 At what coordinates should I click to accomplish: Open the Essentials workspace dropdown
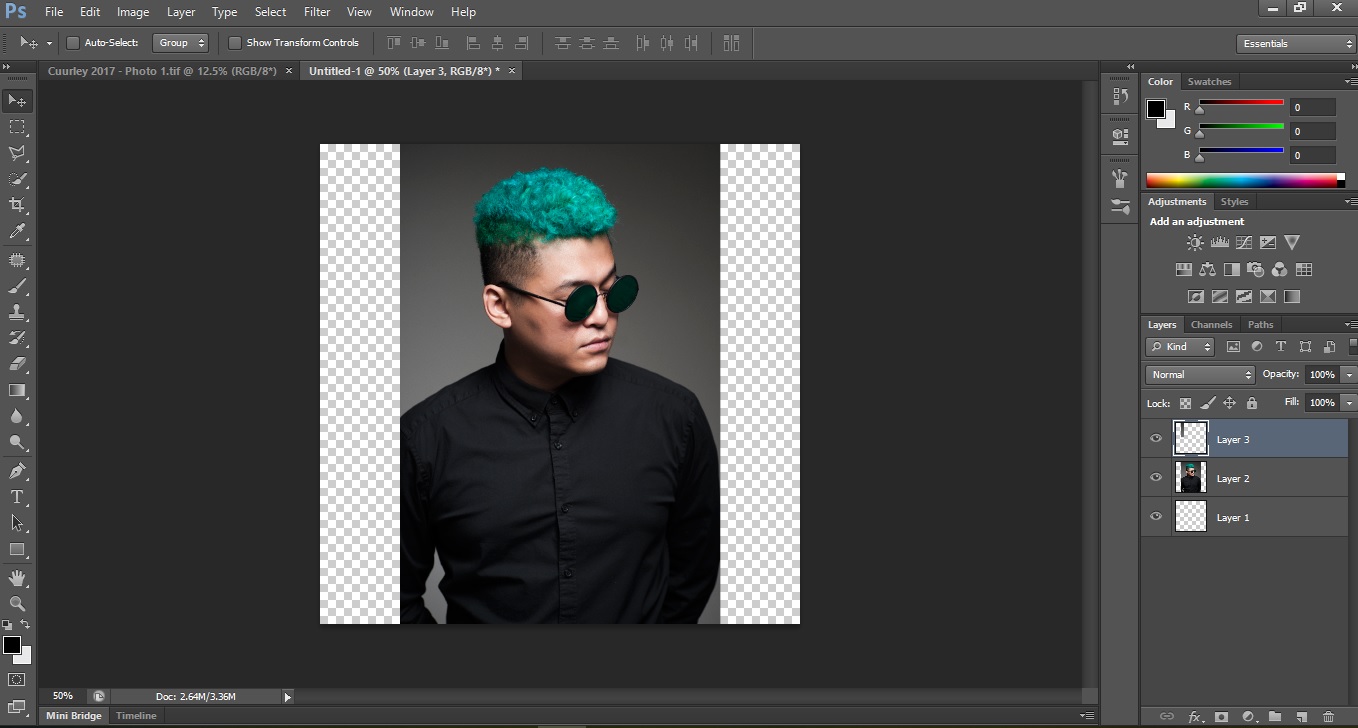[x=1295, y=44]
